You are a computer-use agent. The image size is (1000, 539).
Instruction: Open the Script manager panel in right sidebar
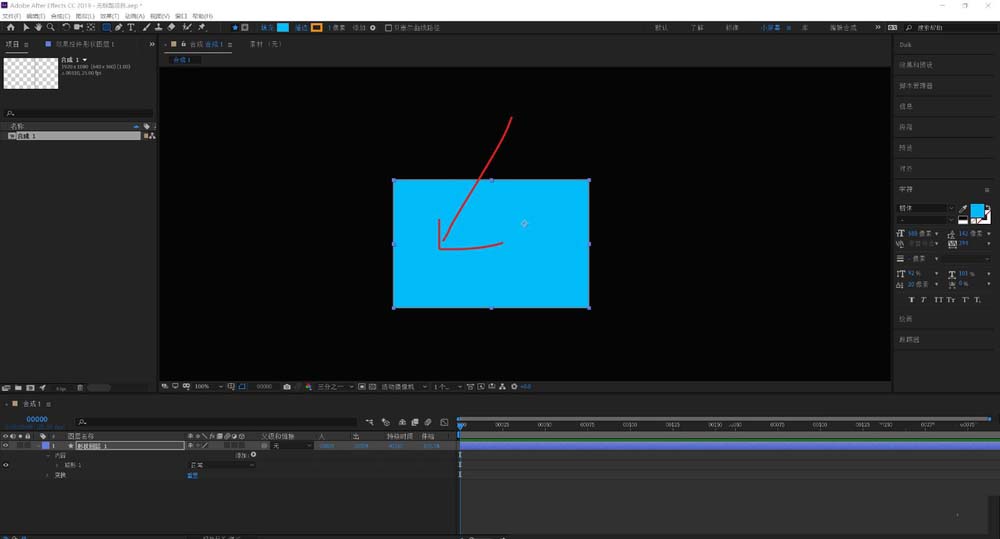pyautogui.click(x=916, y=85)
